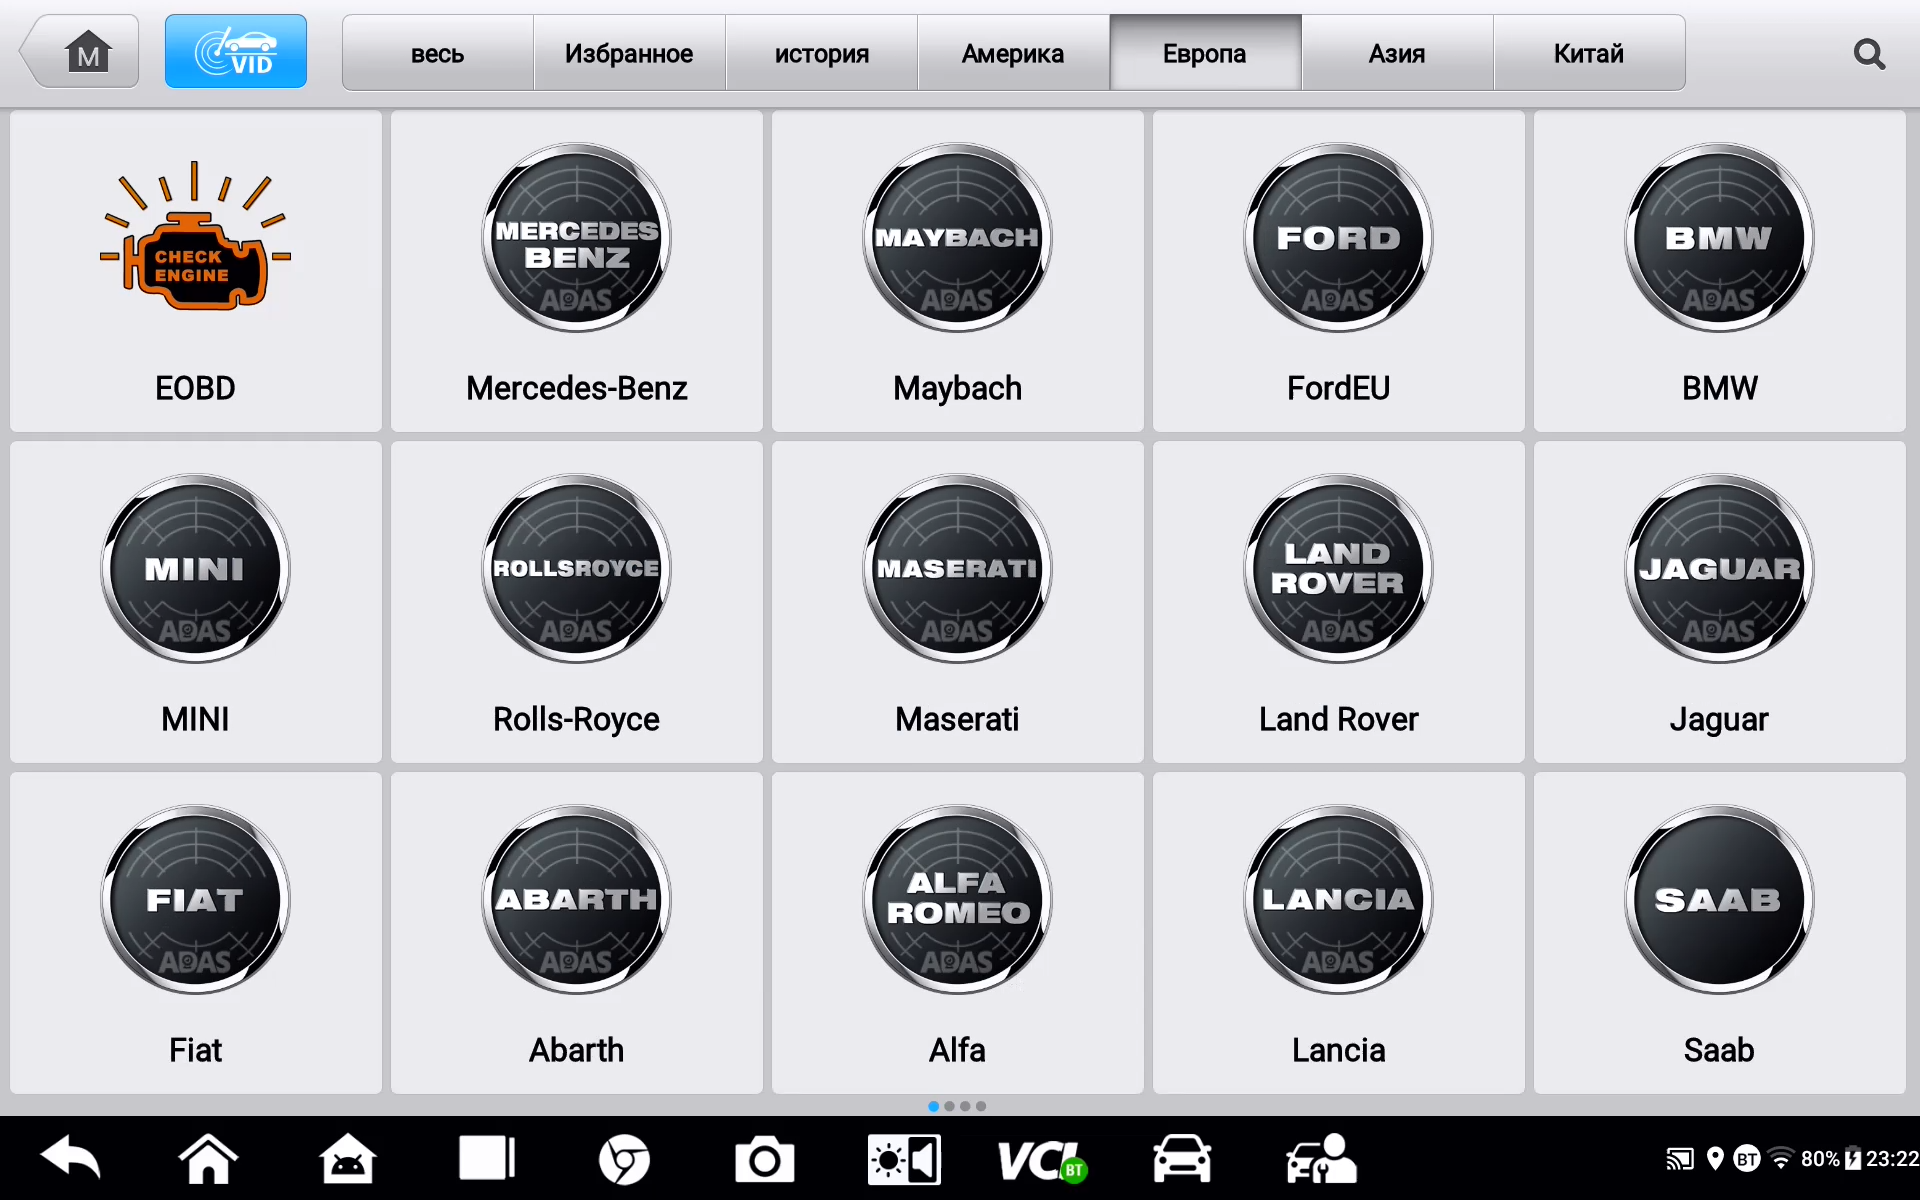The width and height of the screenshot is (1920, 1200).
Task: Select the Mercedes-Benz ADAS badge
Action: click(577, 237)
